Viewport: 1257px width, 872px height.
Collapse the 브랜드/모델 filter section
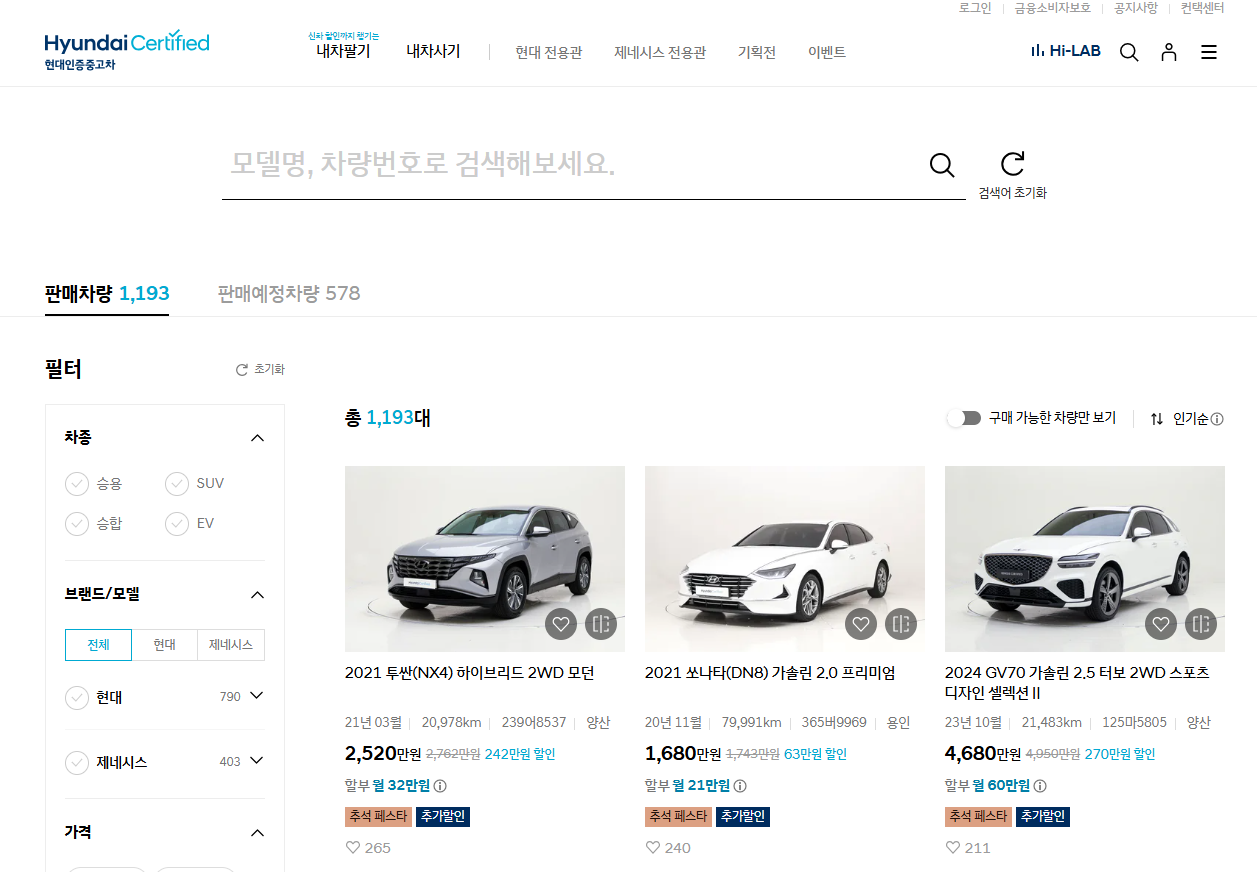(257, 595)
